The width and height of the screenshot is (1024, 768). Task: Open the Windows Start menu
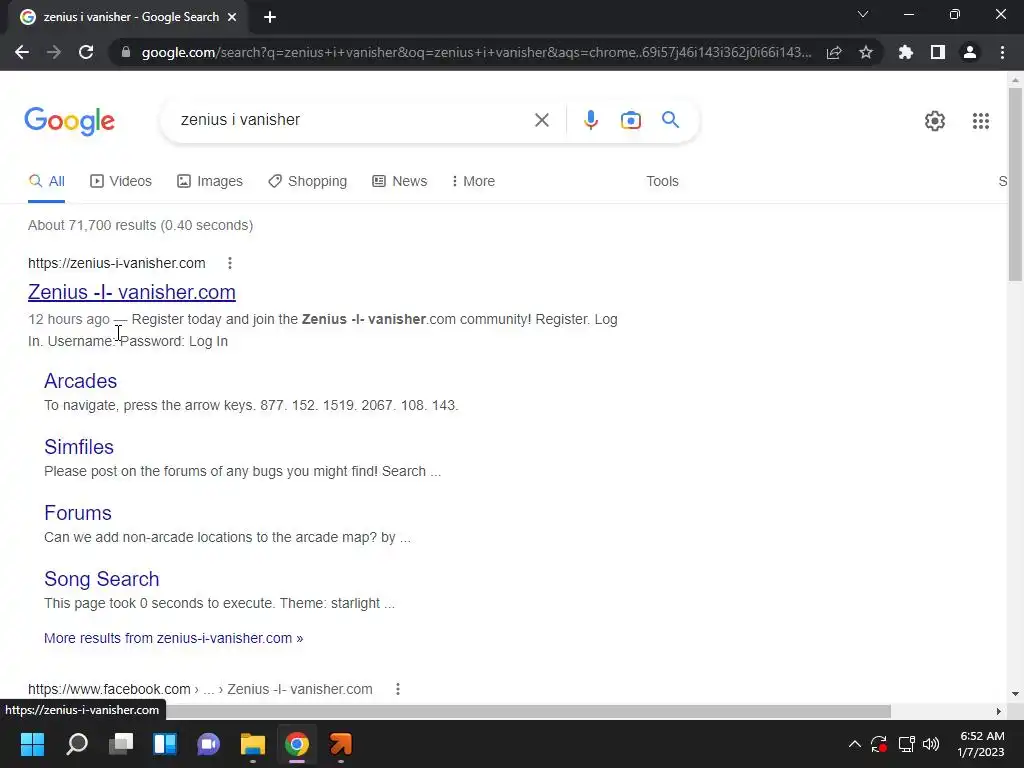32,744
